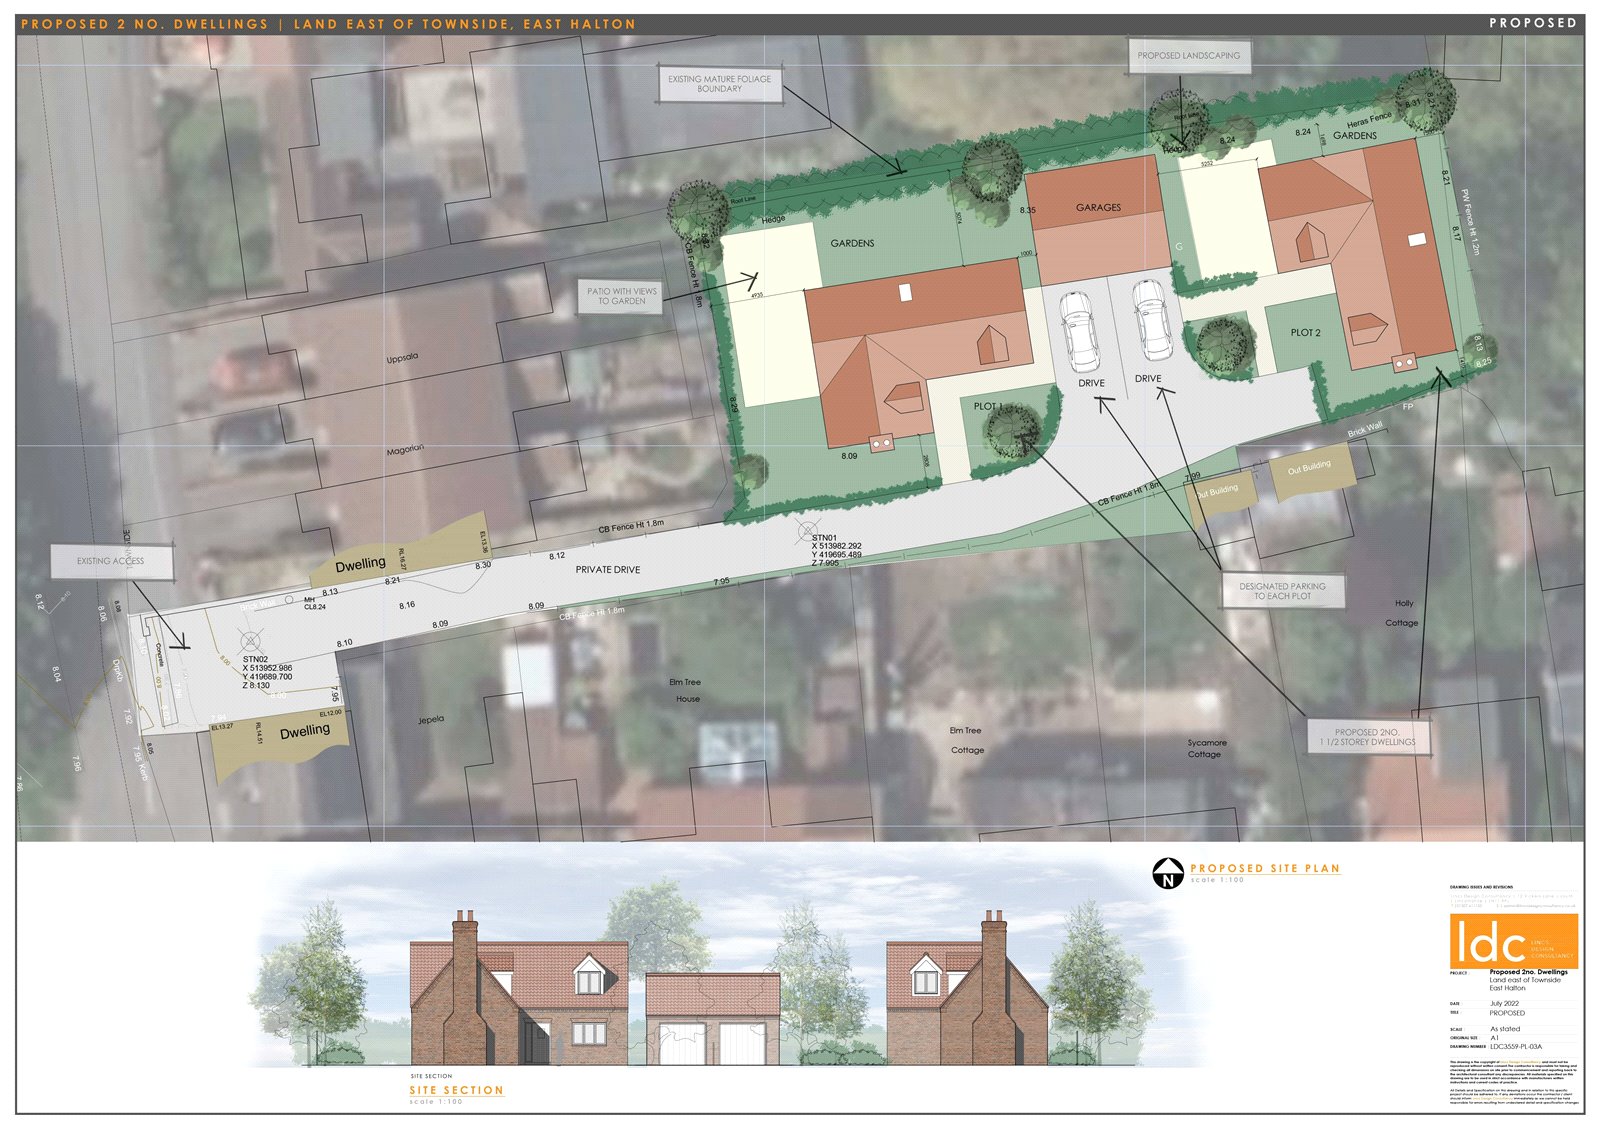Click the north arrow compass symbol
This screenshot has width=1600, height=1130.
point(1166,873)
